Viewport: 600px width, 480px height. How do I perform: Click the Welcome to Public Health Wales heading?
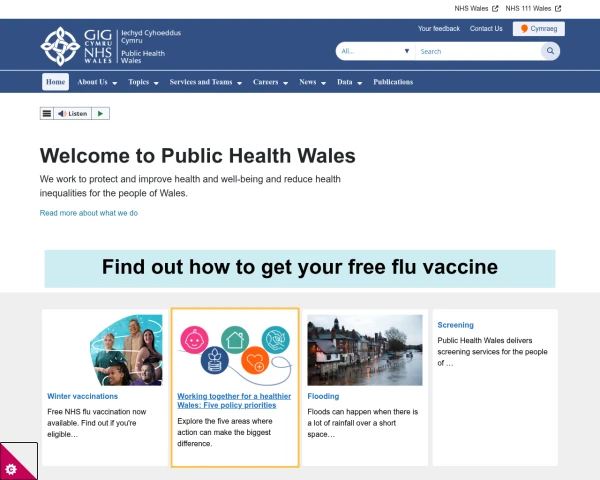tap(198, 156)
